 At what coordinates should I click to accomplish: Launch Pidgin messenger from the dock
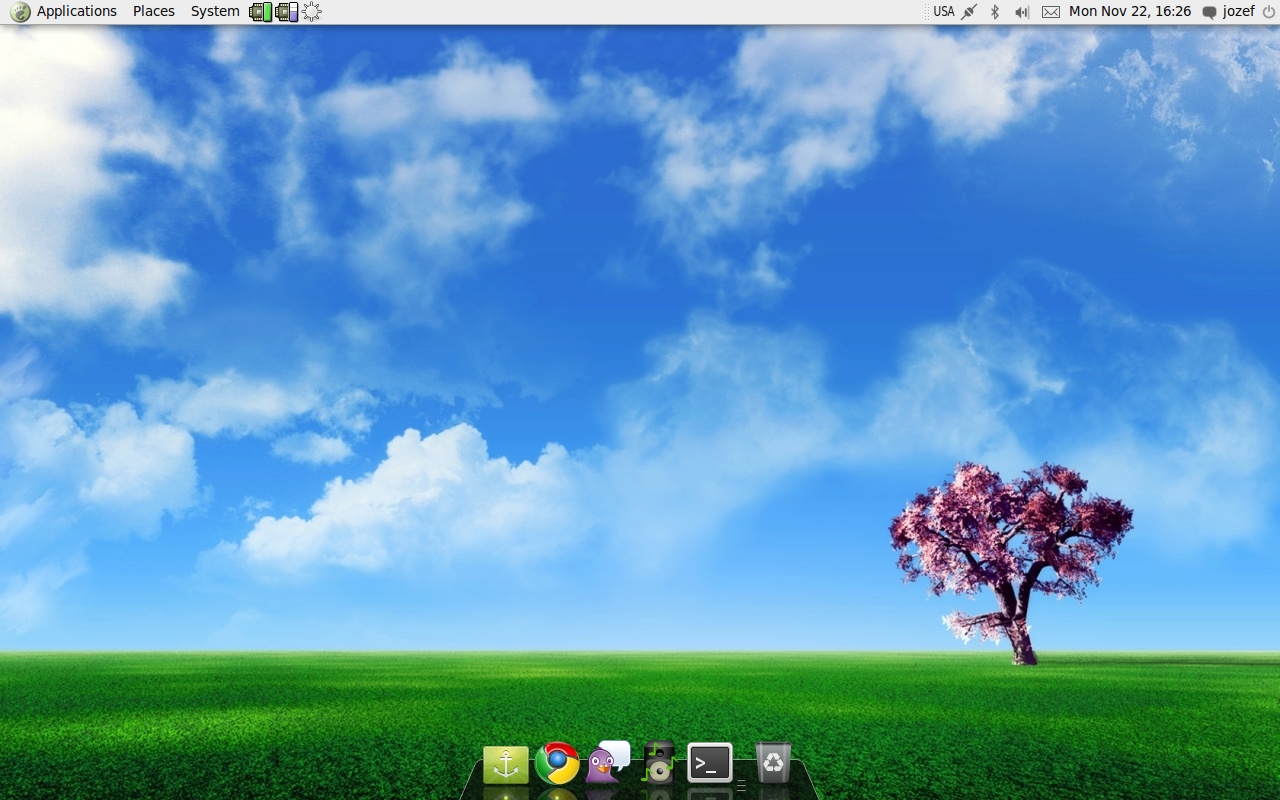(608, 762)
